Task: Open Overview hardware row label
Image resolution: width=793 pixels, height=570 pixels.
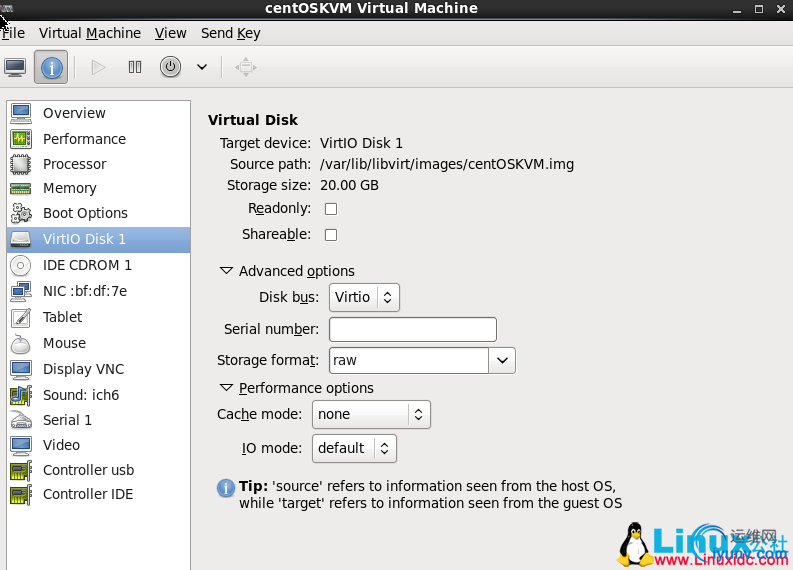Action: click(74, 113)
